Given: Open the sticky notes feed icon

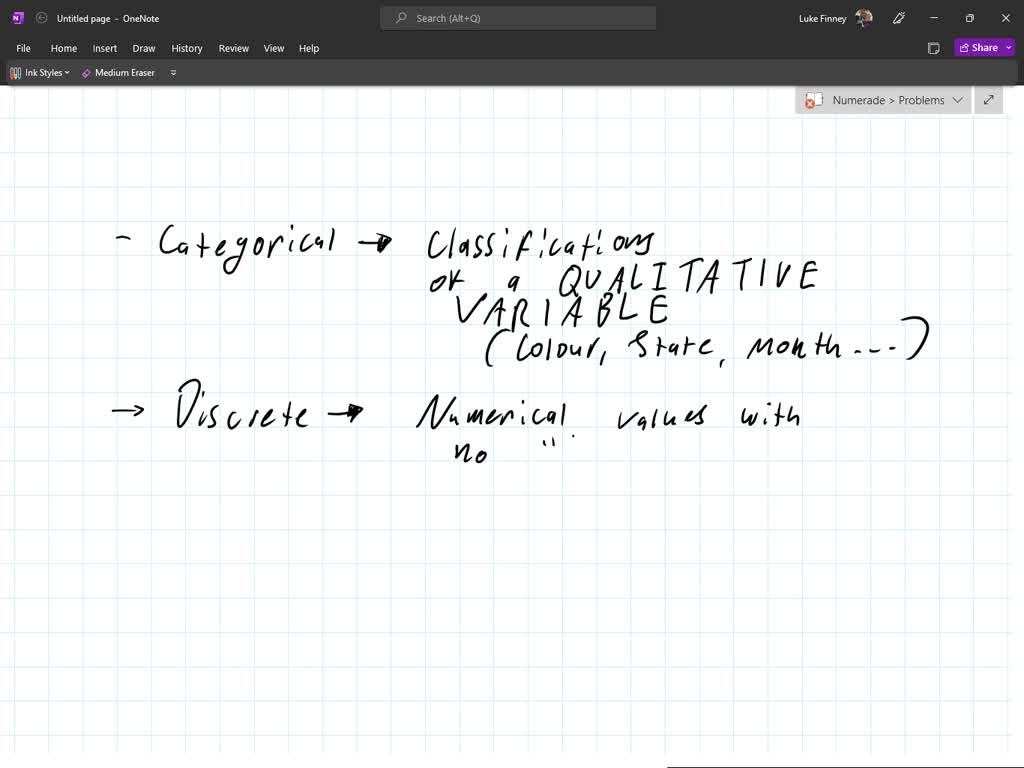Looking at the screenshot, I should 933,48.
